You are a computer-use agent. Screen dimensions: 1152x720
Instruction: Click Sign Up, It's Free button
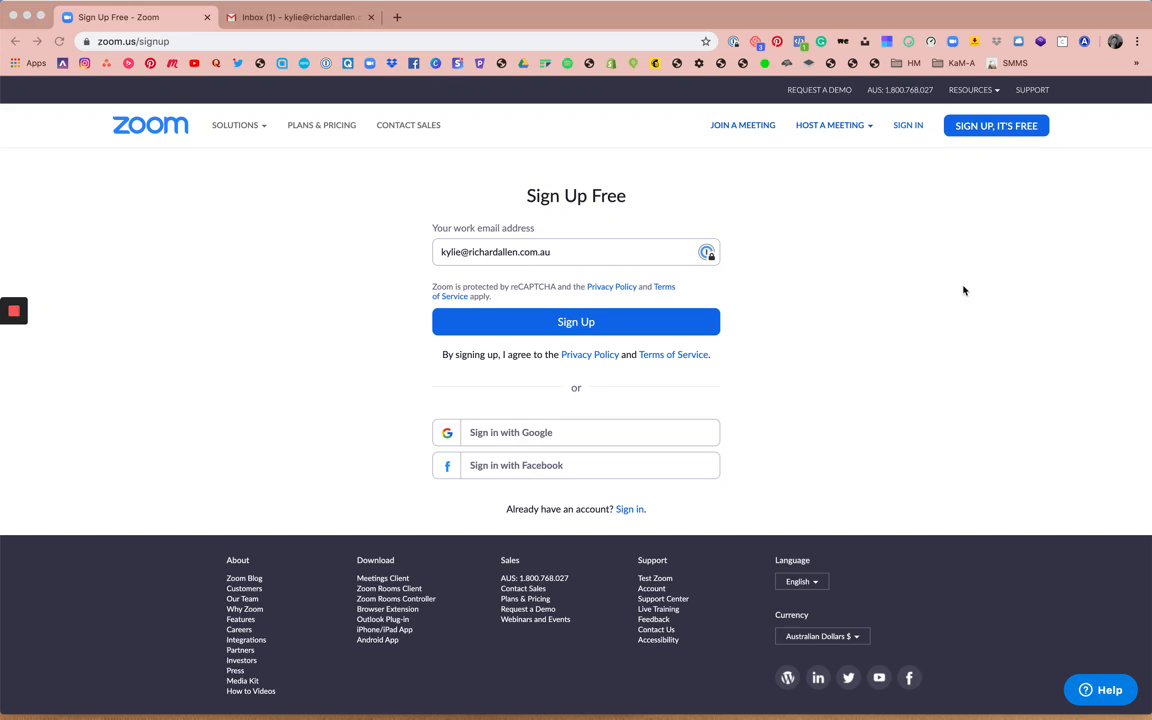996,126
